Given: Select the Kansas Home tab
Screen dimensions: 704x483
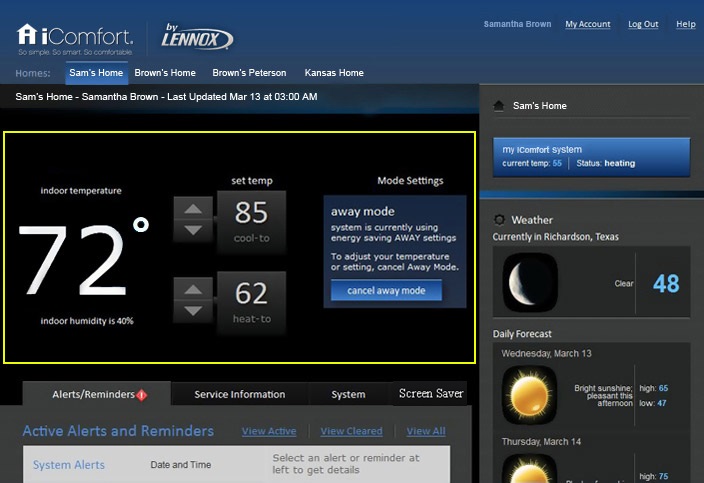Looking at the screenshot, I should [x=334, y=73].
